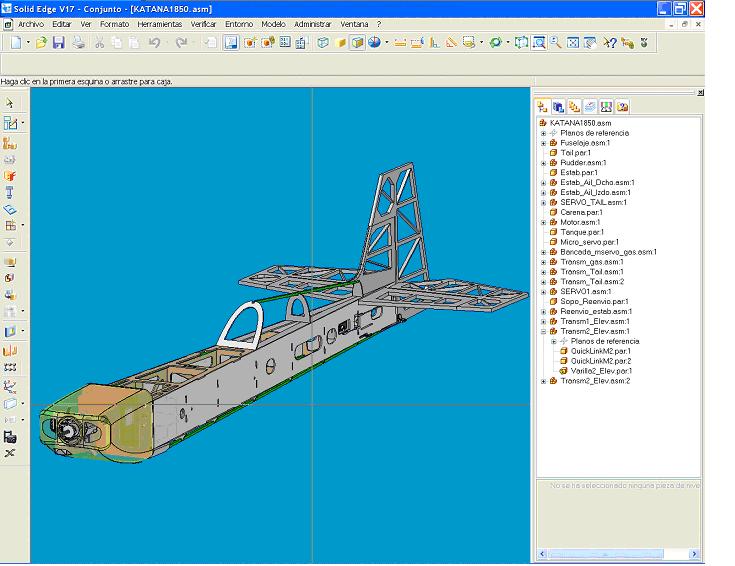This screenshot has width=735, height=566.
Task: Open the Herramientas menu
Action: coord(160,23)
